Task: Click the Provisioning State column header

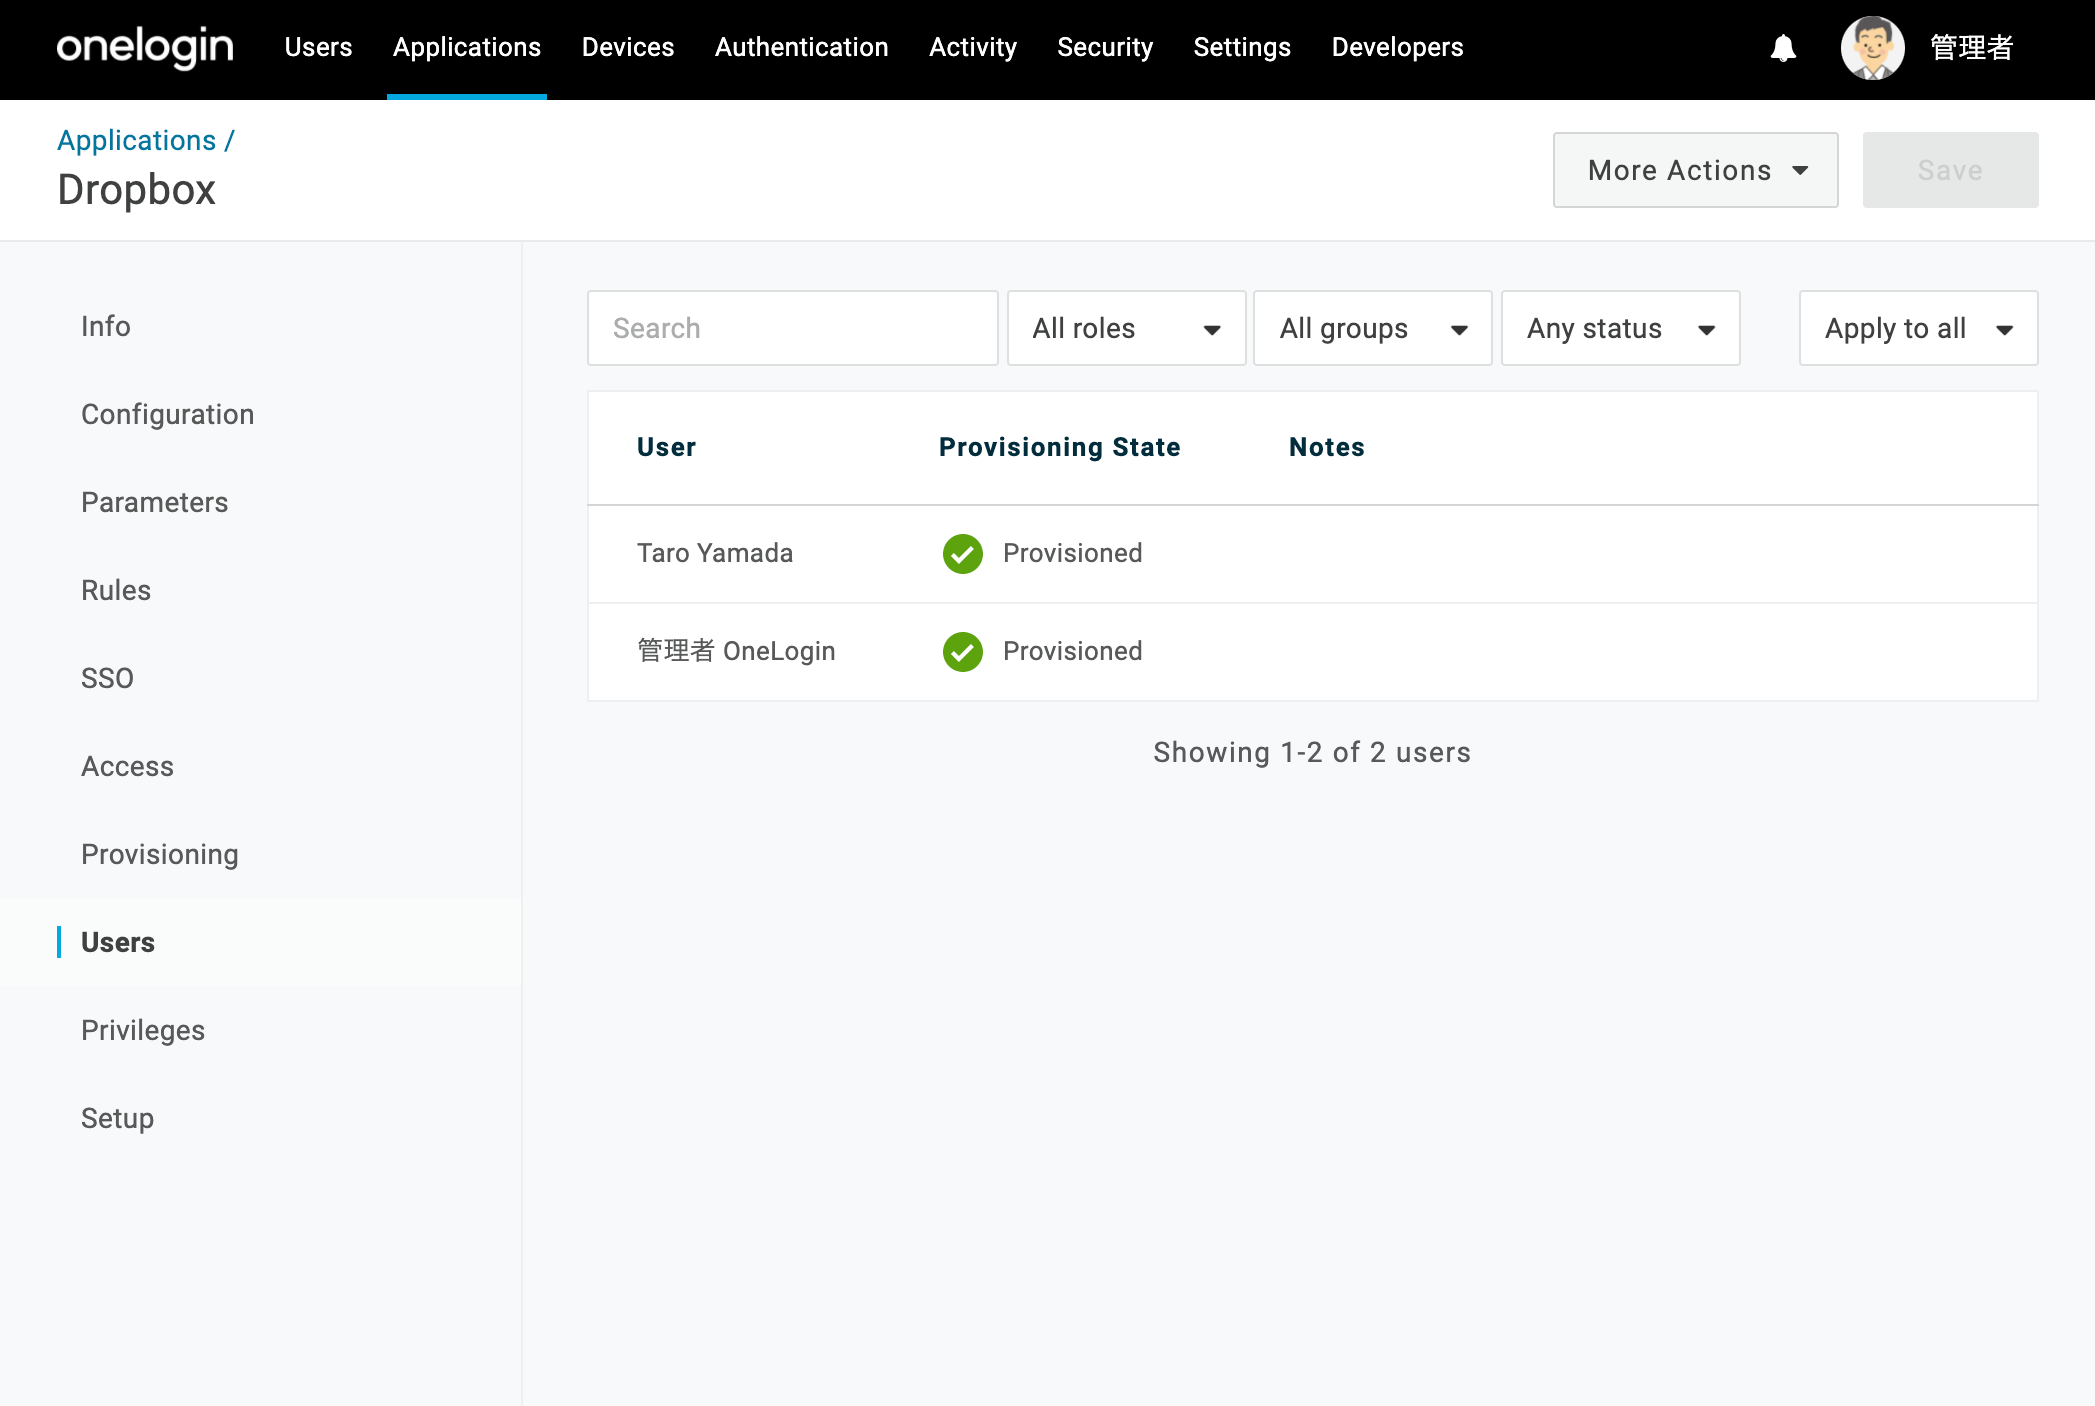Action: 1059,447
